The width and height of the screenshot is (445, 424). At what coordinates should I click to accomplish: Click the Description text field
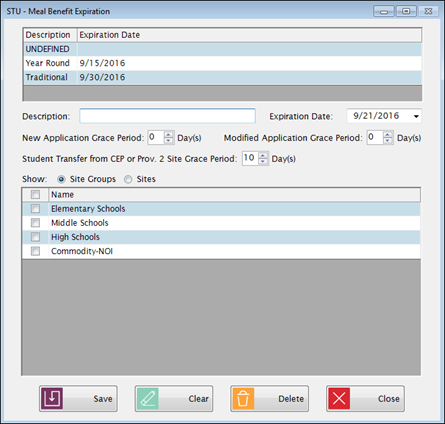(167, 116)
